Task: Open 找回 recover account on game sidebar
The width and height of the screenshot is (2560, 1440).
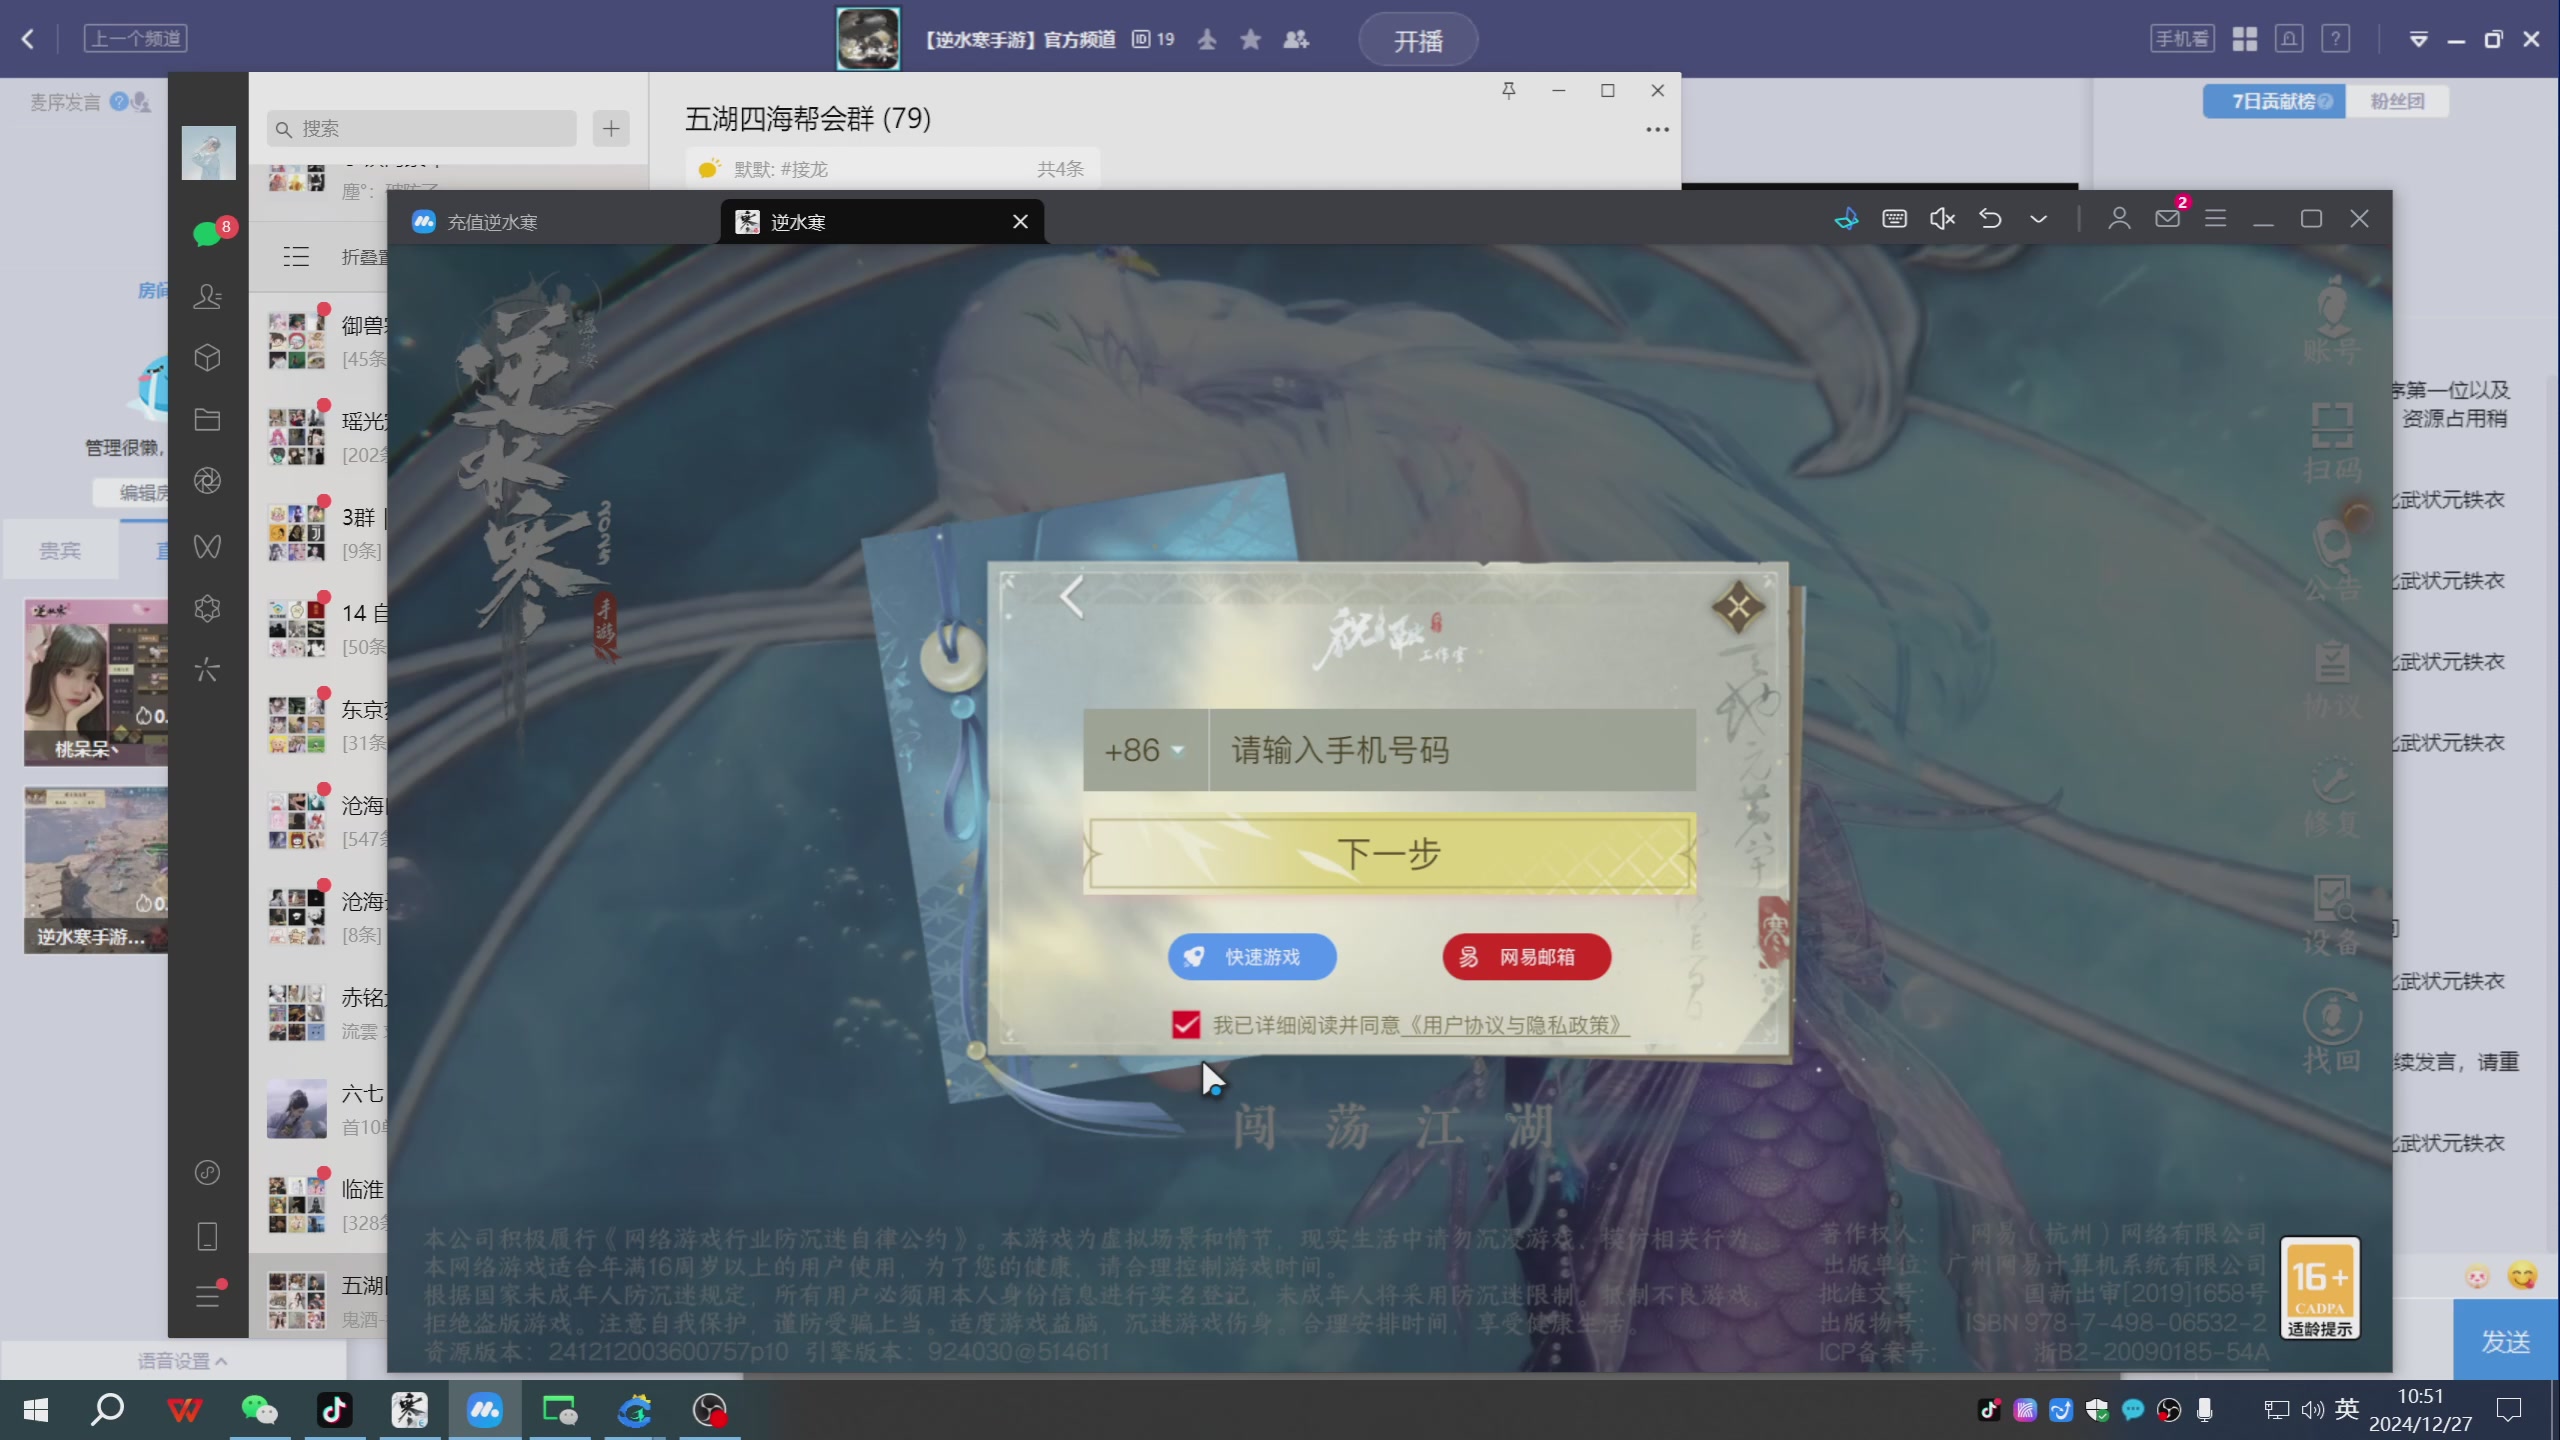Action: (x=2333, y=1033)
